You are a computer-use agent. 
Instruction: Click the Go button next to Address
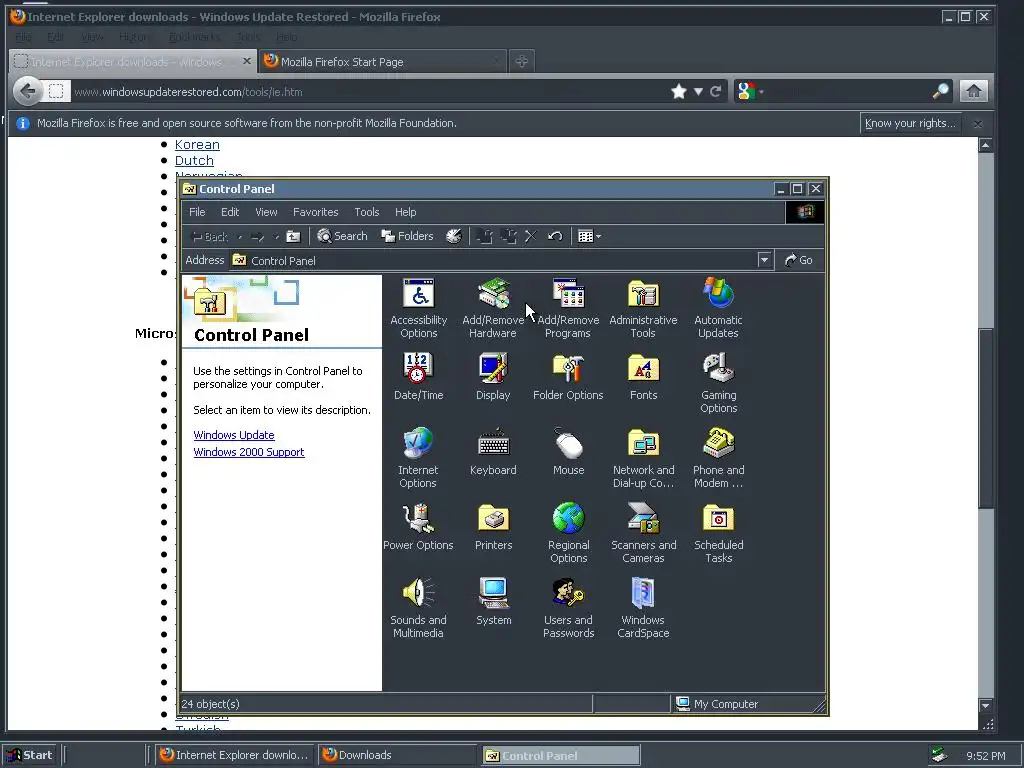tap(799, 260)
